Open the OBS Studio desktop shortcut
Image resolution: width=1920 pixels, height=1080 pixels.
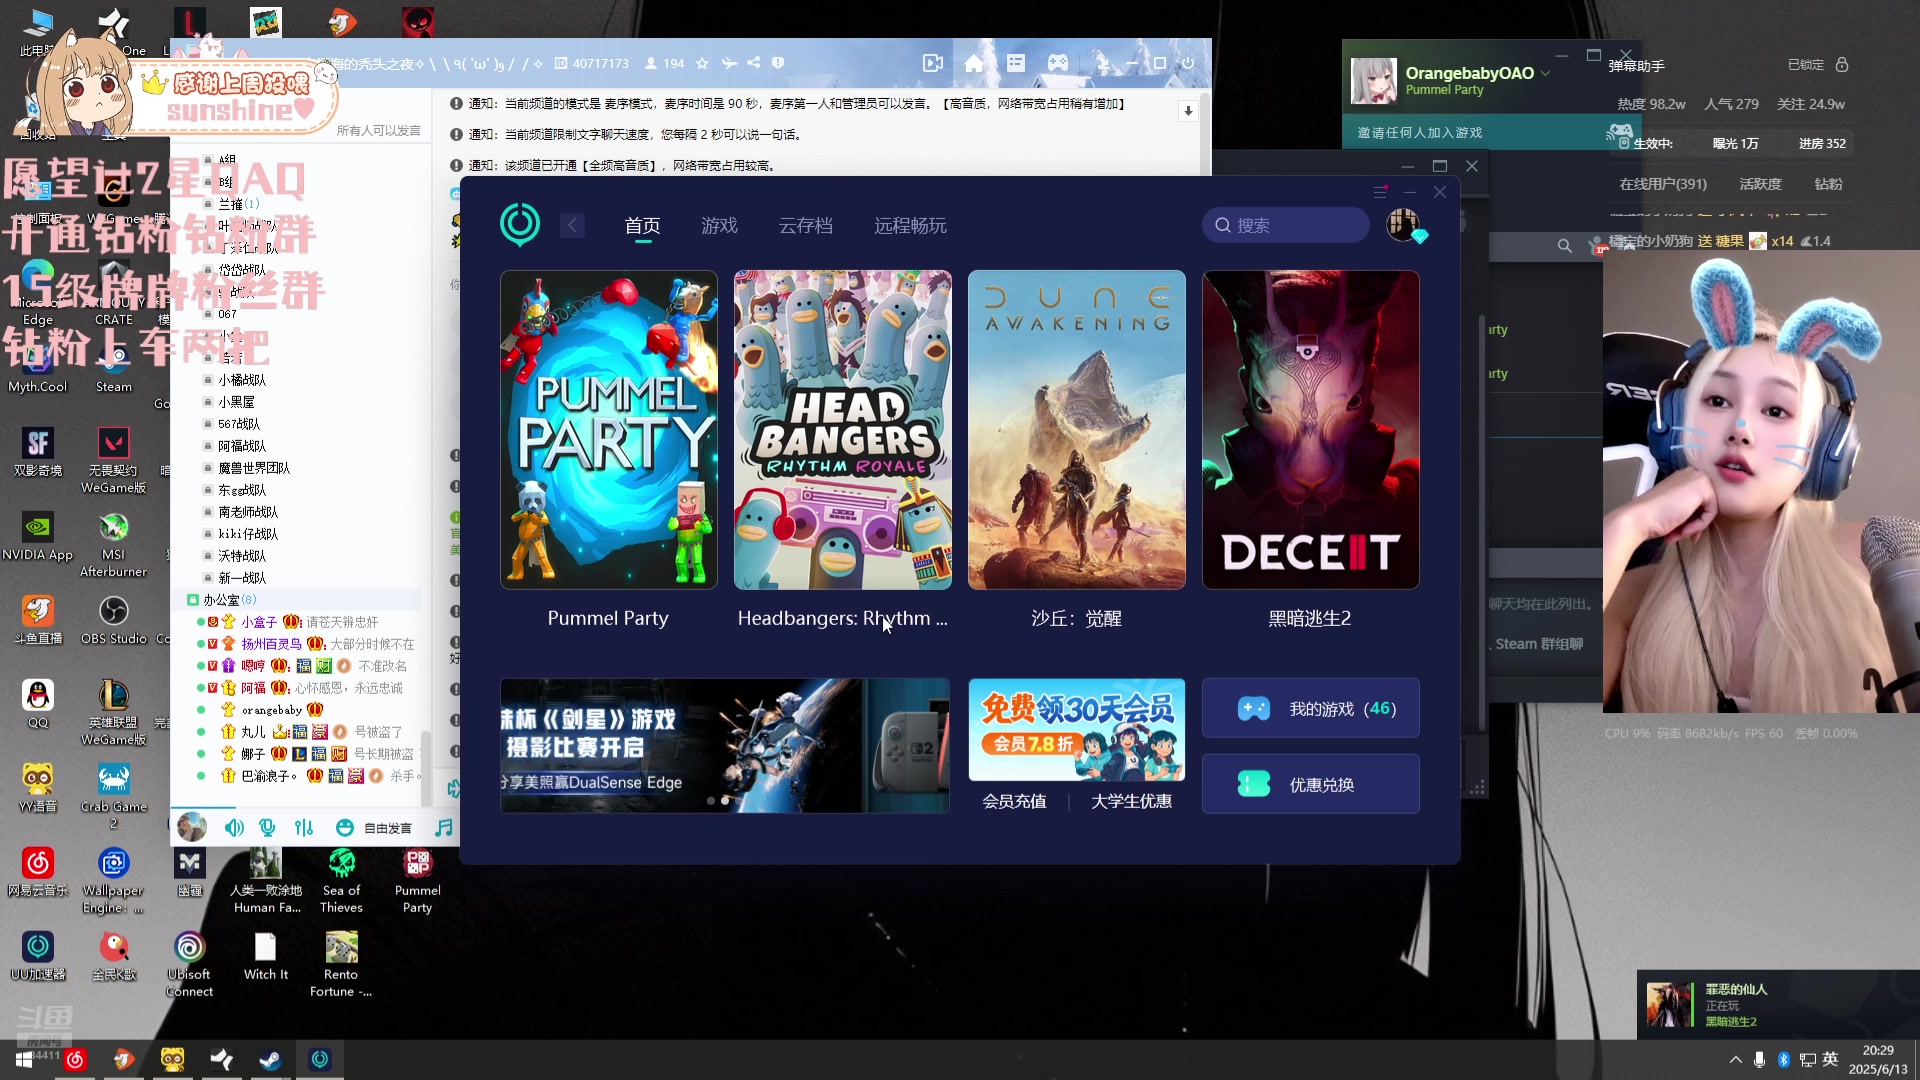pos(114,619)
